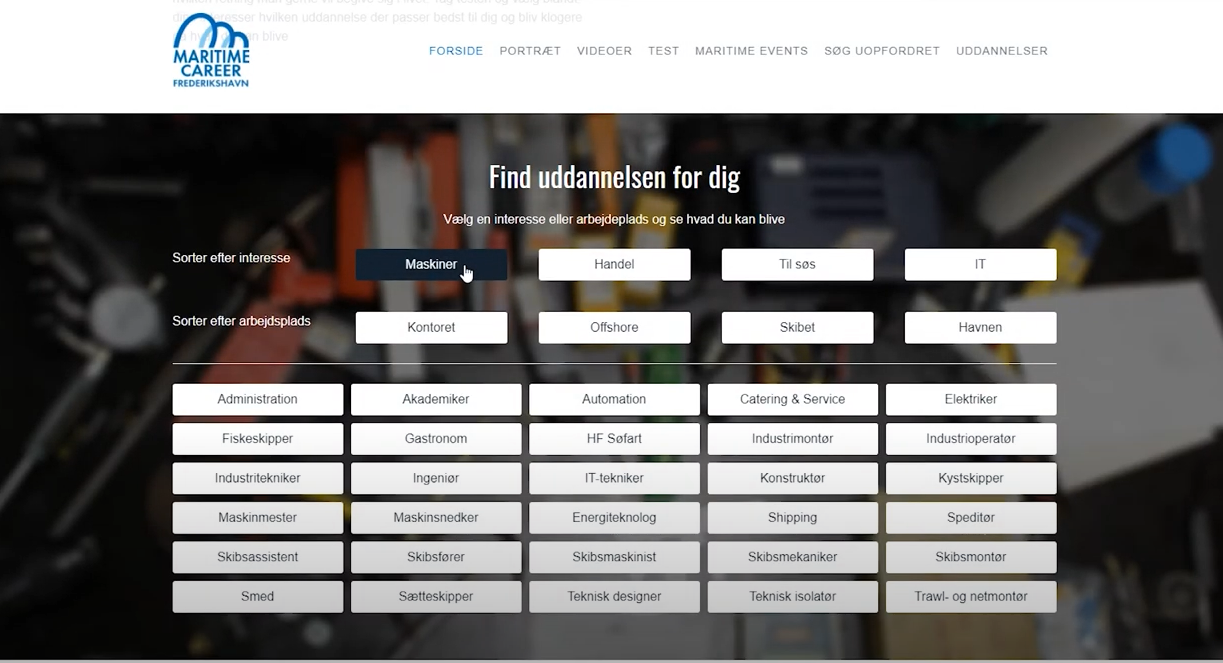Select the Søg Uopfordret menu item
The height and width of the screenshot is (663, 1223).
[881, 51]
